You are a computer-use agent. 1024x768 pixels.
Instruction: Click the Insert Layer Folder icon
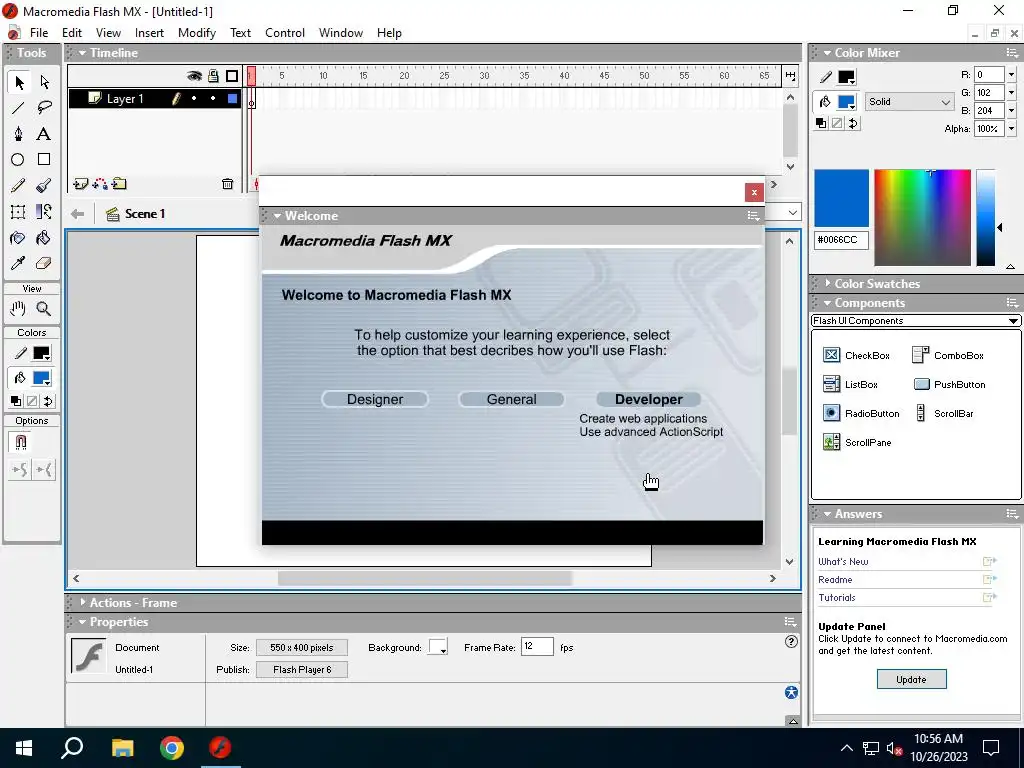click(x=119, y=184)
